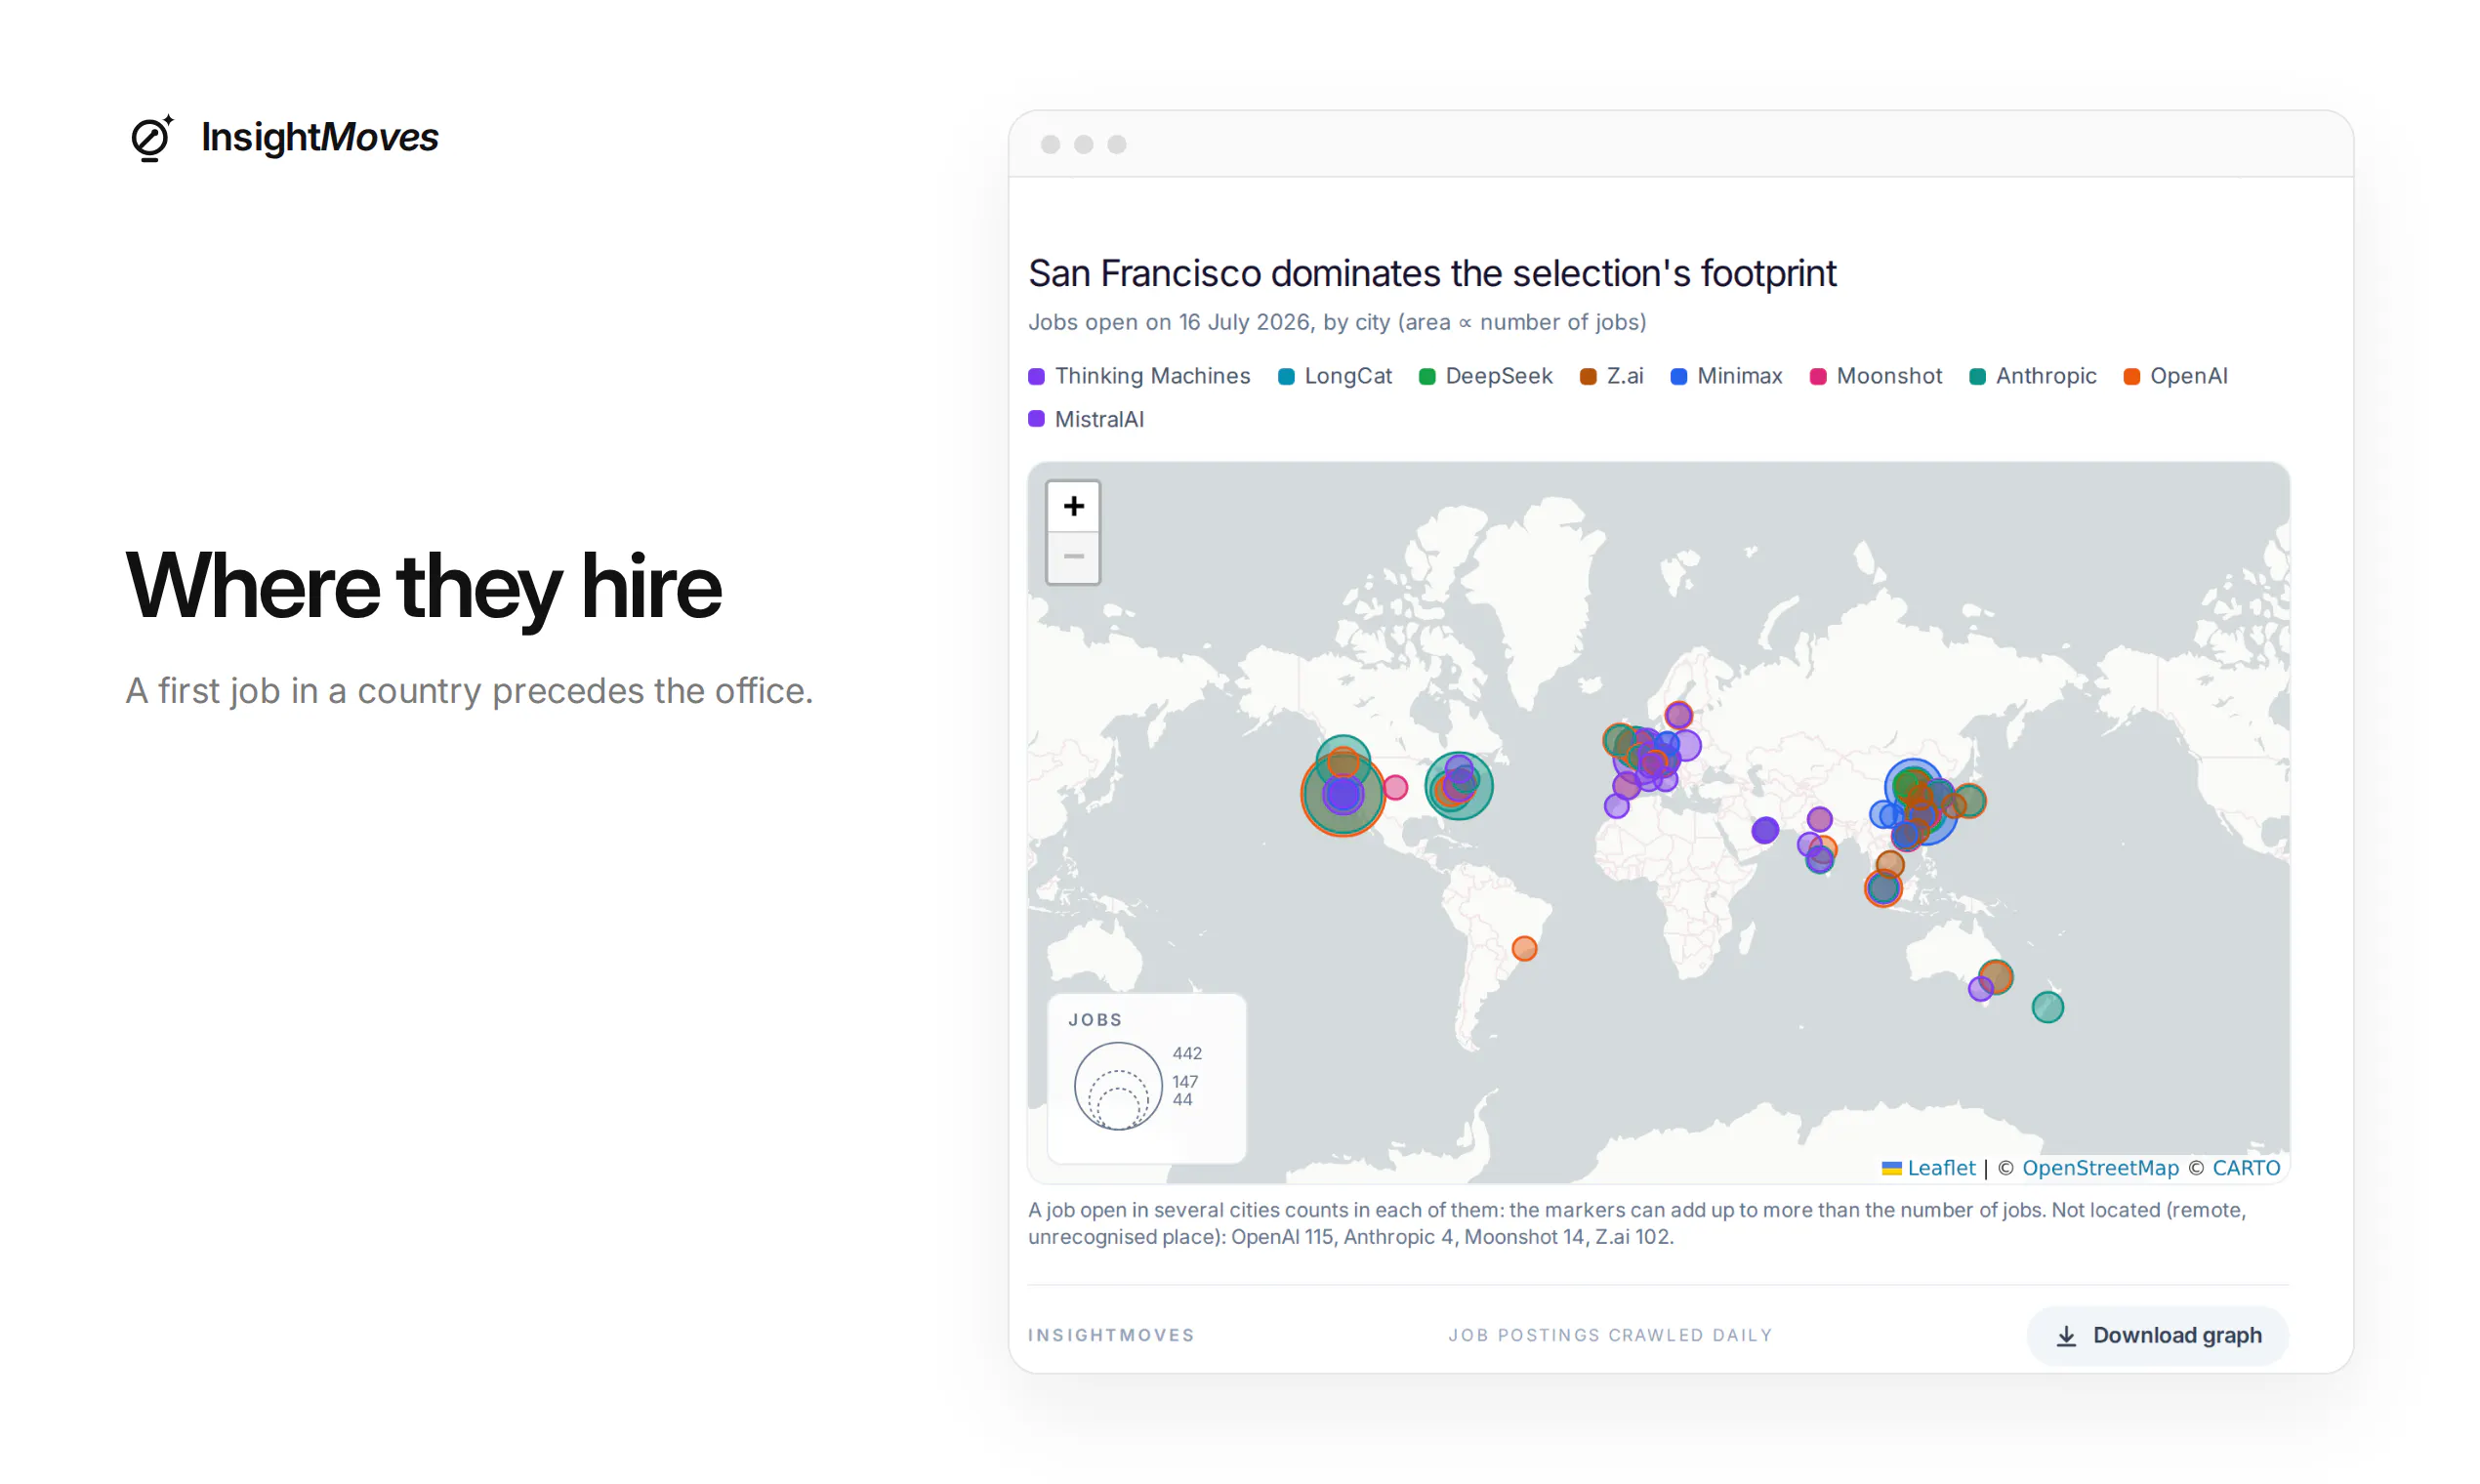The image size is (2480, 1484).
Task: Open the OpenStreetMap attribution link
Action: tap(2099, 1168)
